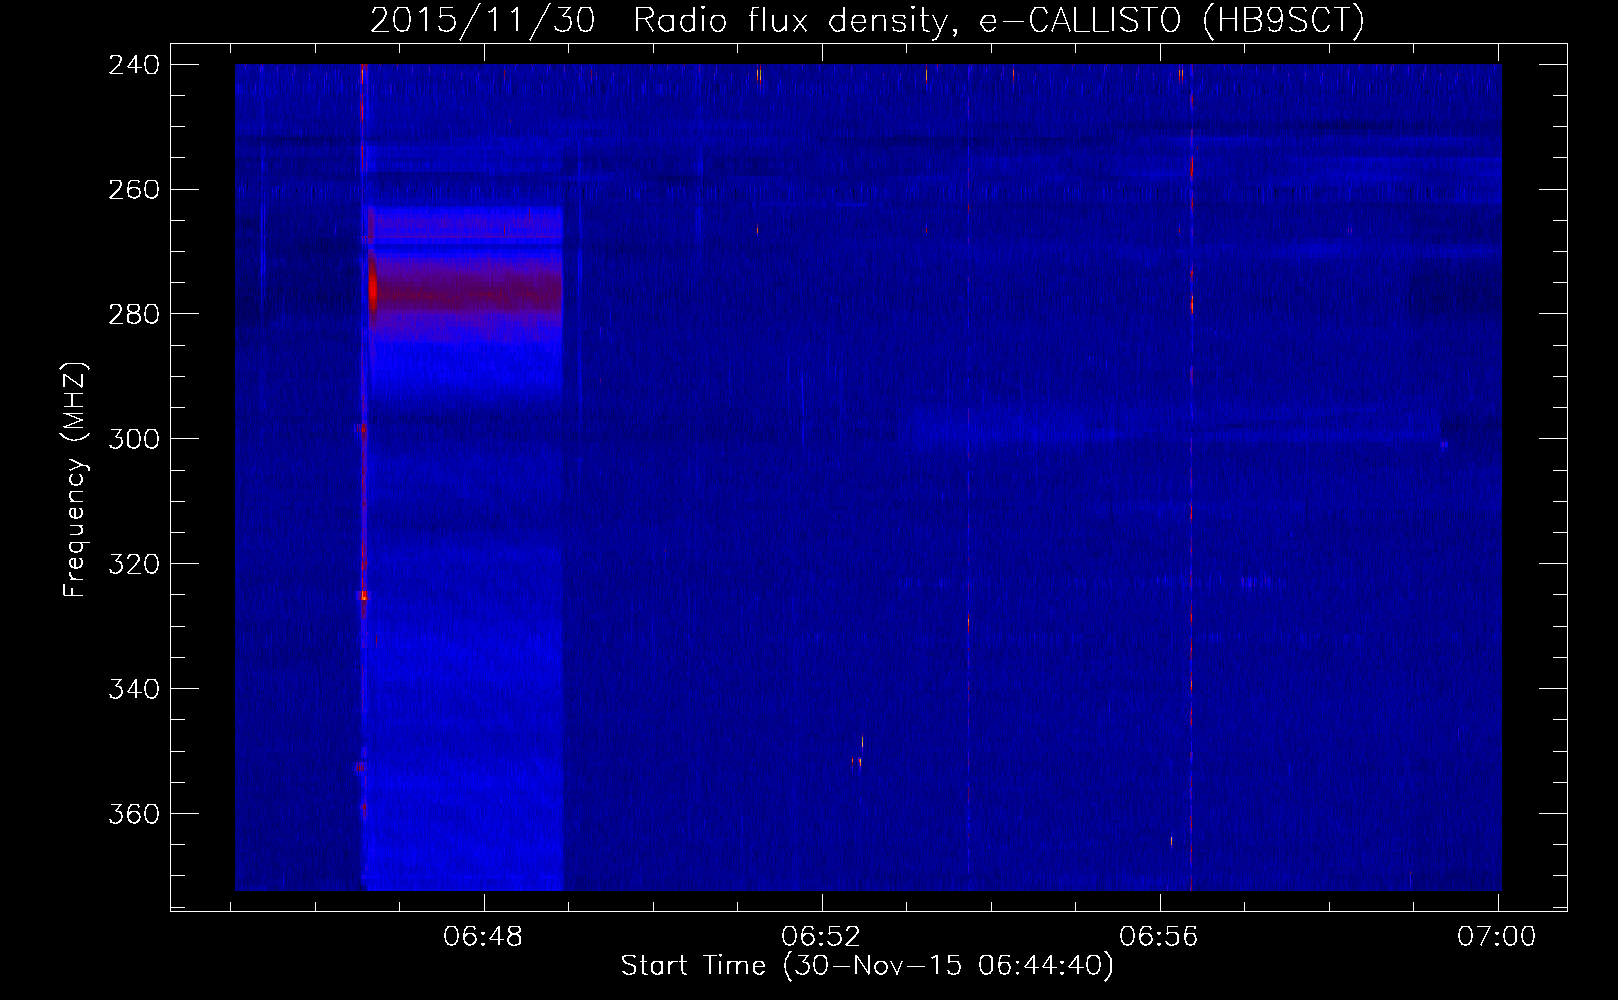Click the 07:00 time tick label
Screen dimensions: 1618x1000
tap(1497, 937)
